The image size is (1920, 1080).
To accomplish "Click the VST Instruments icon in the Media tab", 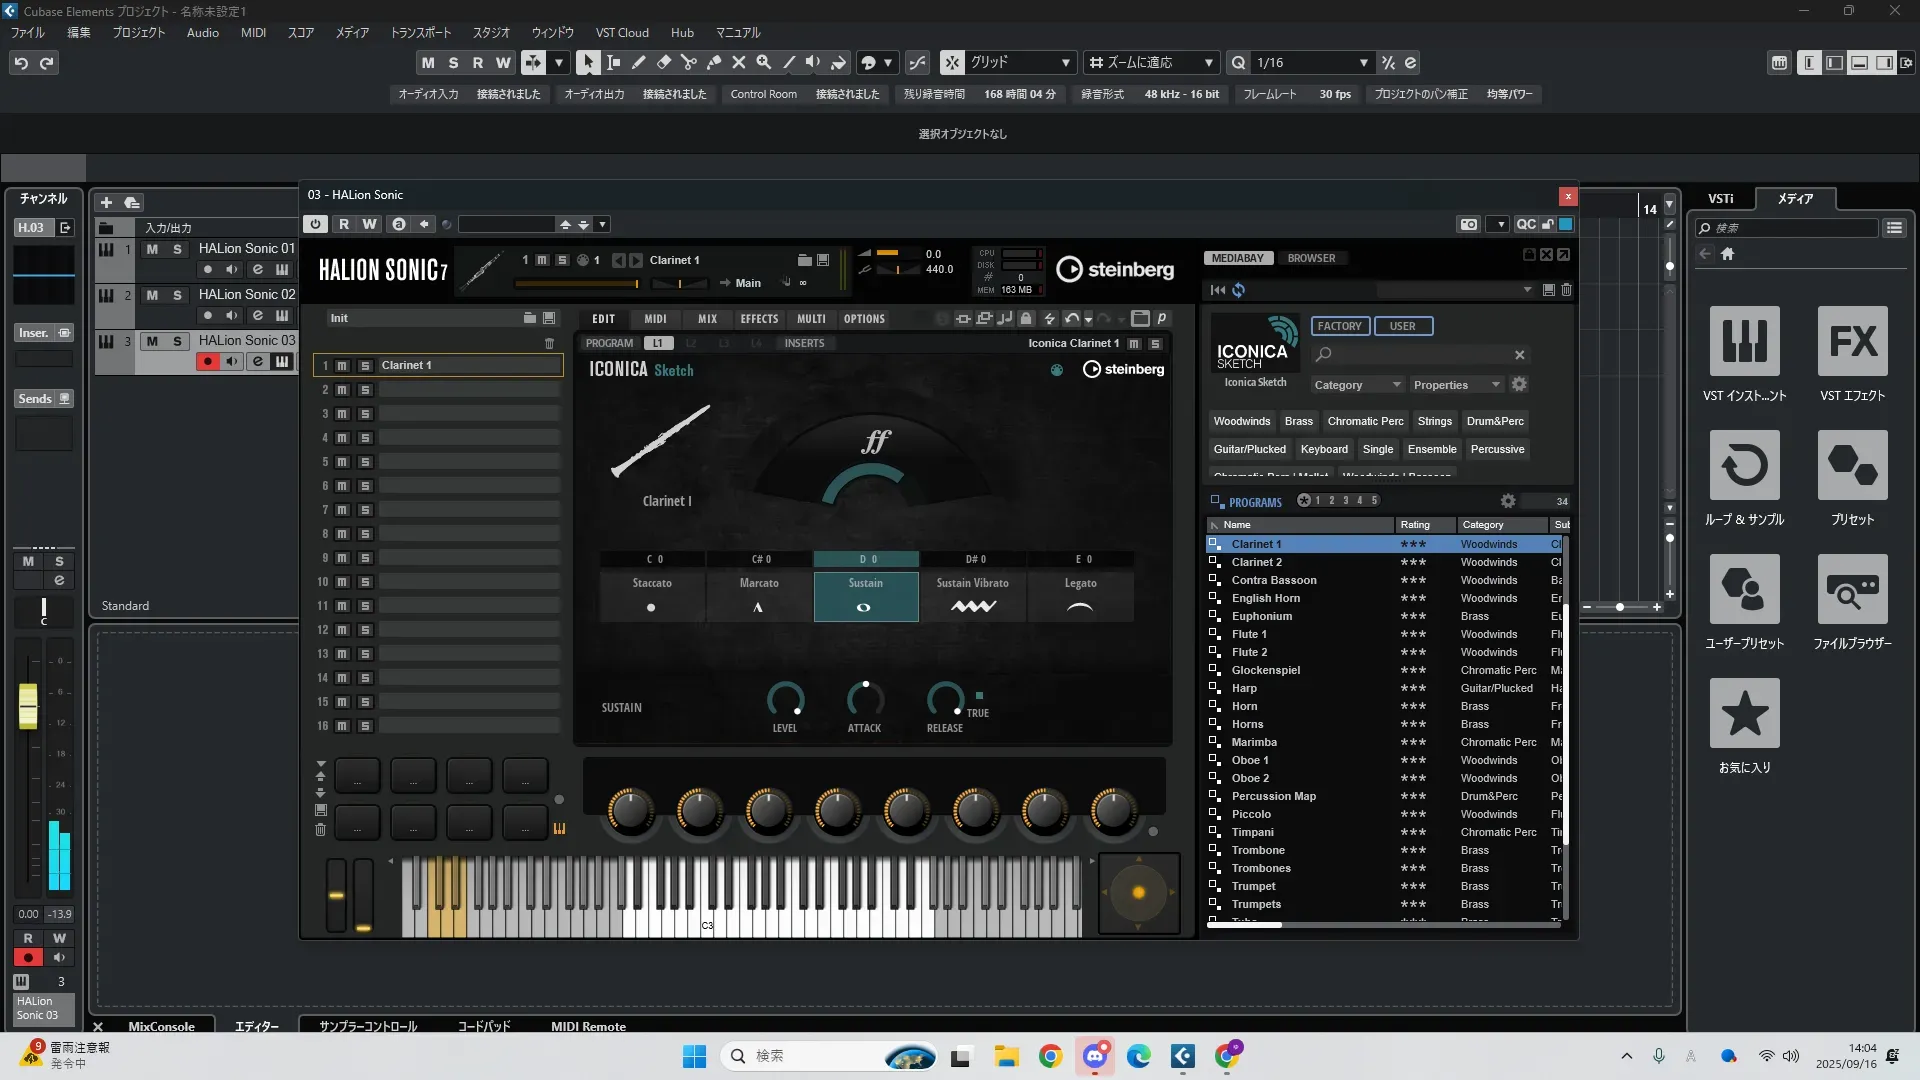I will click(x=1744, y=341).
